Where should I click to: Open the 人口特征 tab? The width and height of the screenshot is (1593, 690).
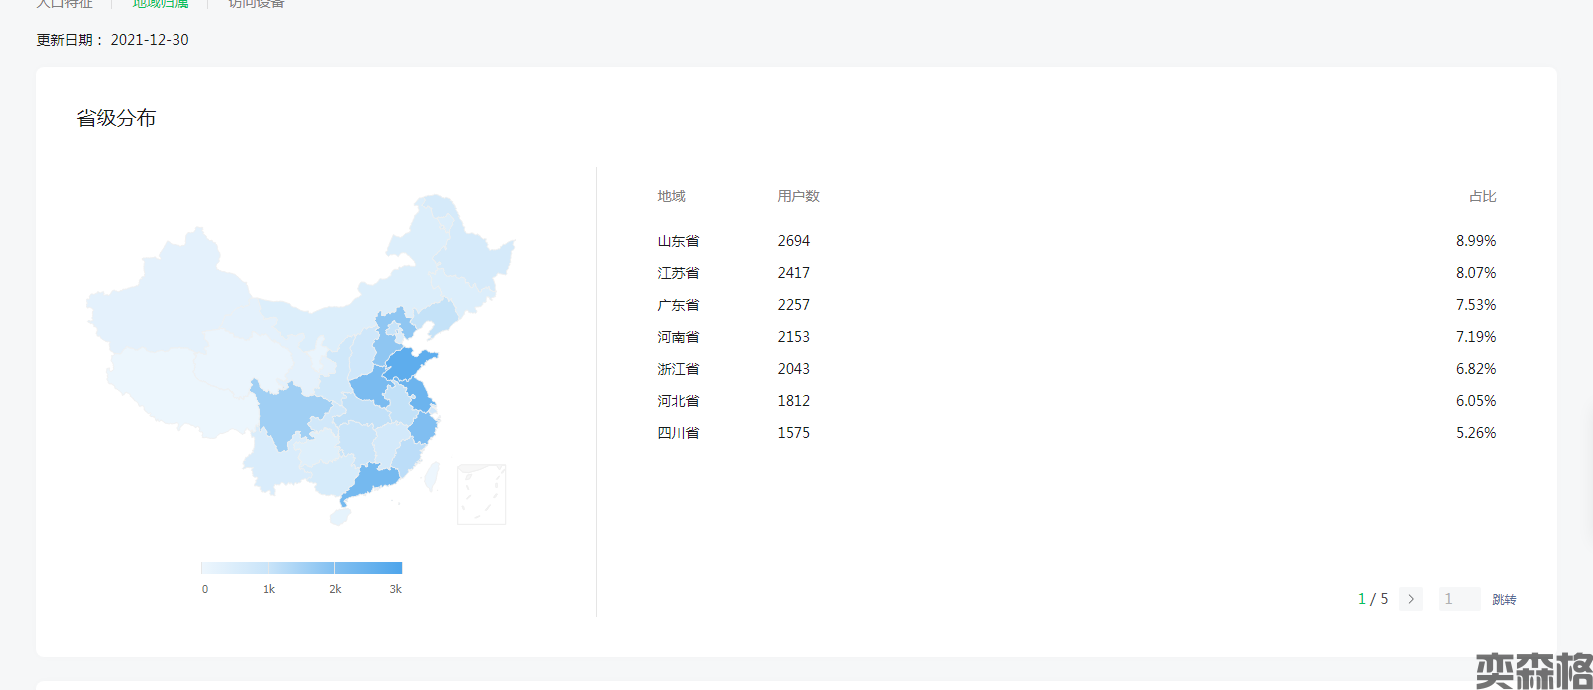click(x=65, y=4)
